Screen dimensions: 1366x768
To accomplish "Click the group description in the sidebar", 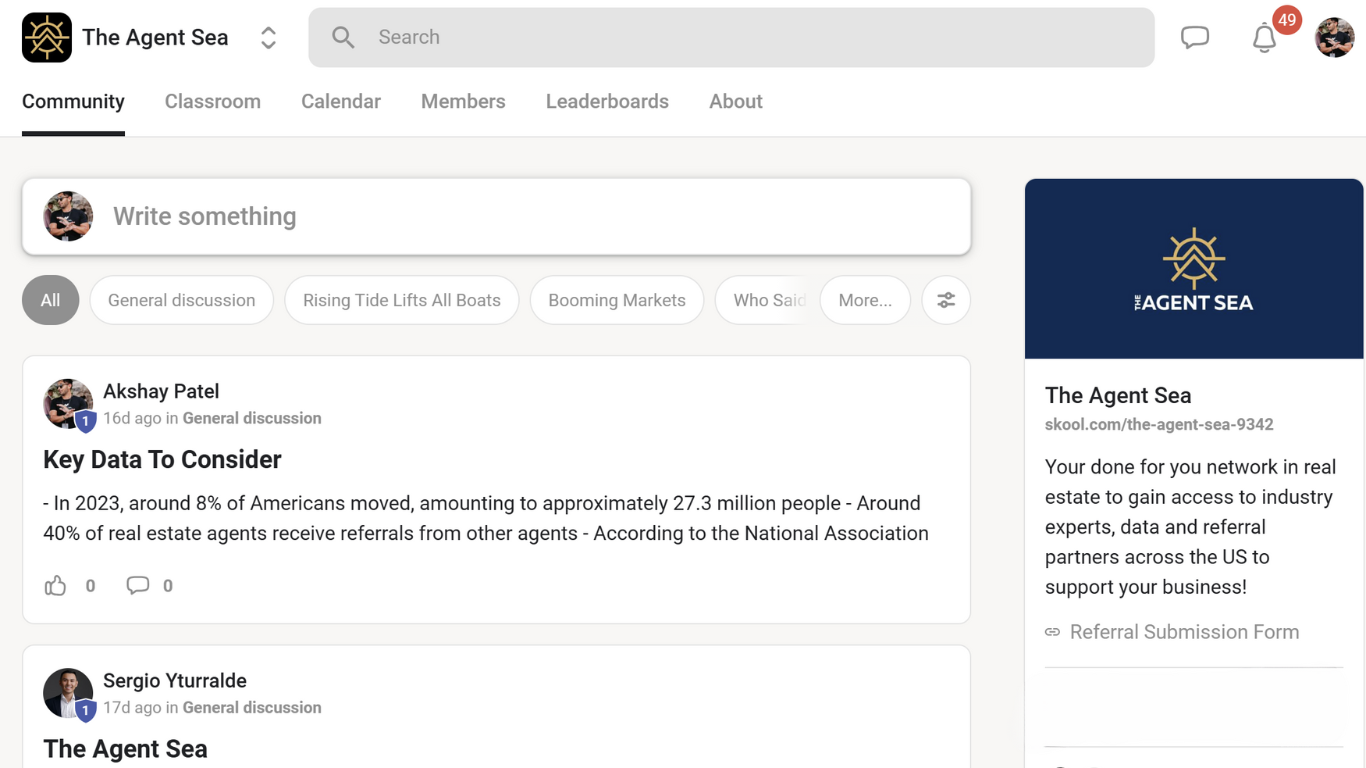I will point(1190,527).
